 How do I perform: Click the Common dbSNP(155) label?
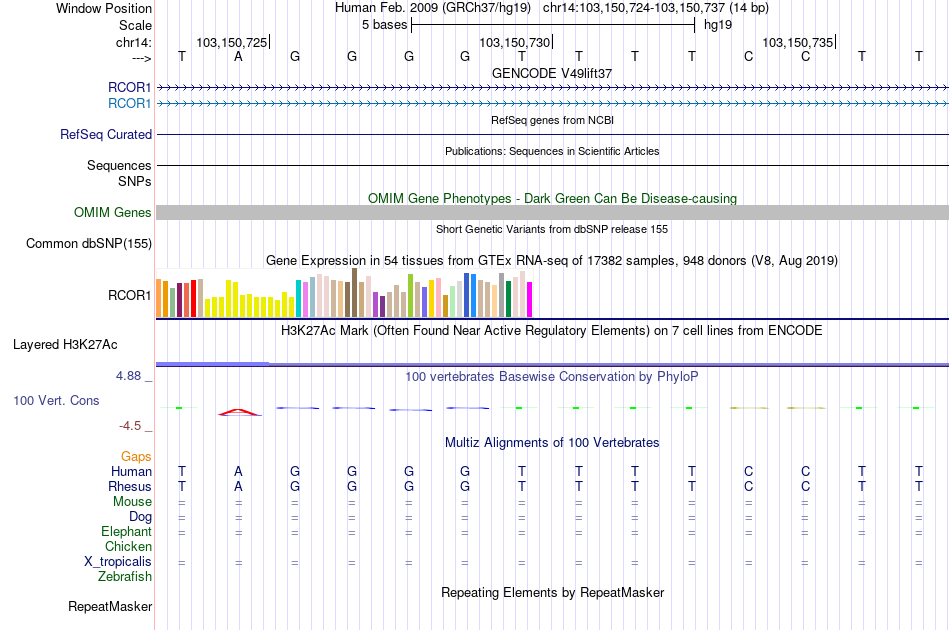pyautogui.click(x=88, y=244)
